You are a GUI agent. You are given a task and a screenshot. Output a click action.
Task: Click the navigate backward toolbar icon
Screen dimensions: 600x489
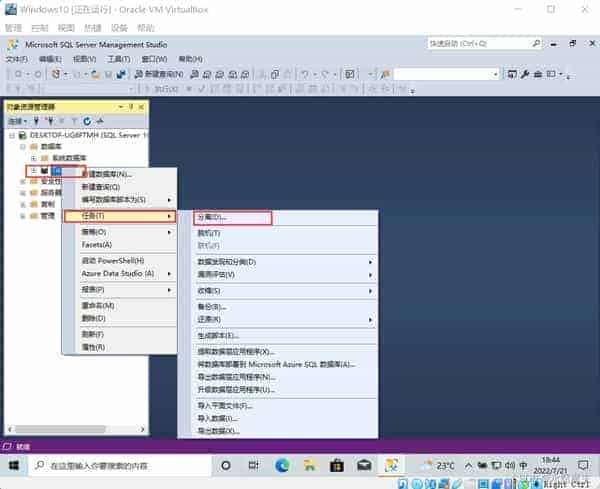[x=18, y=74]
